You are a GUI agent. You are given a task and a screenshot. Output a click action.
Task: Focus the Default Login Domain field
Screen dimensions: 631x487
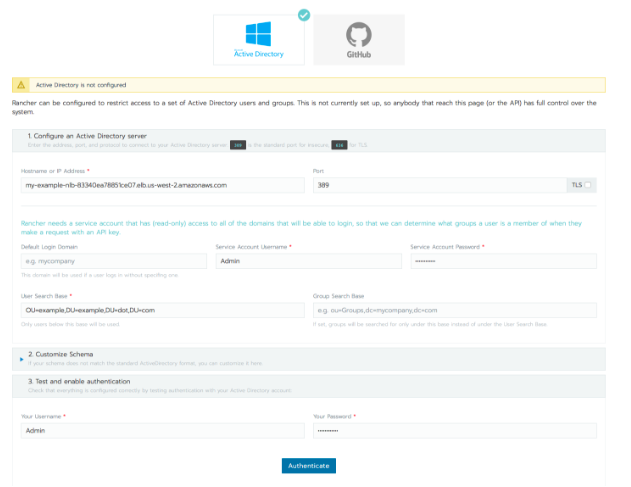[x=112, y=261]
